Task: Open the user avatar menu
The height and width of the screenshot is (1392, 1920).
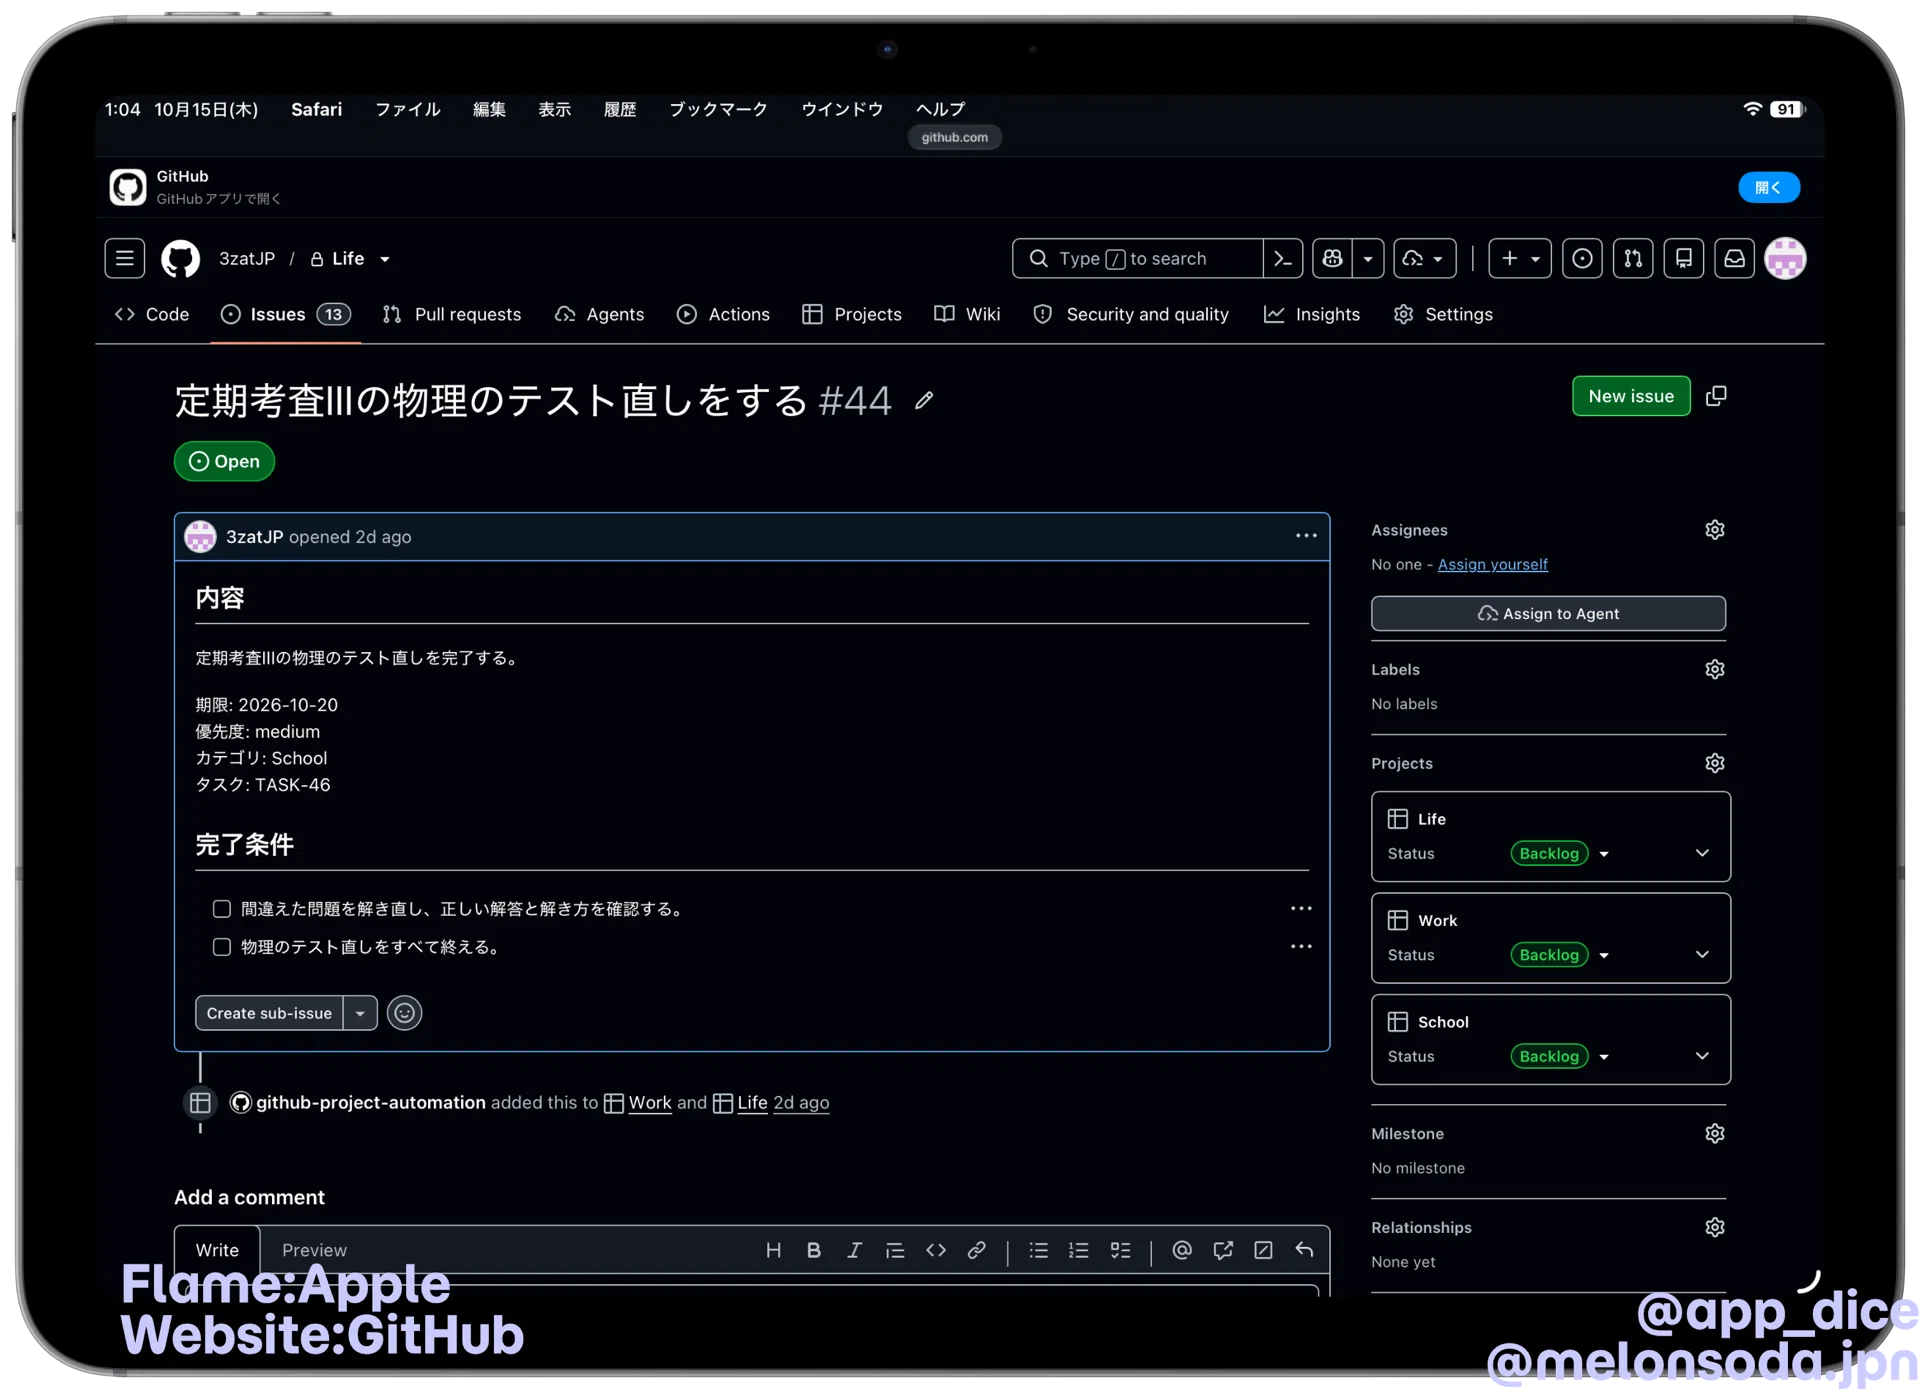Action: [1786, 259]
